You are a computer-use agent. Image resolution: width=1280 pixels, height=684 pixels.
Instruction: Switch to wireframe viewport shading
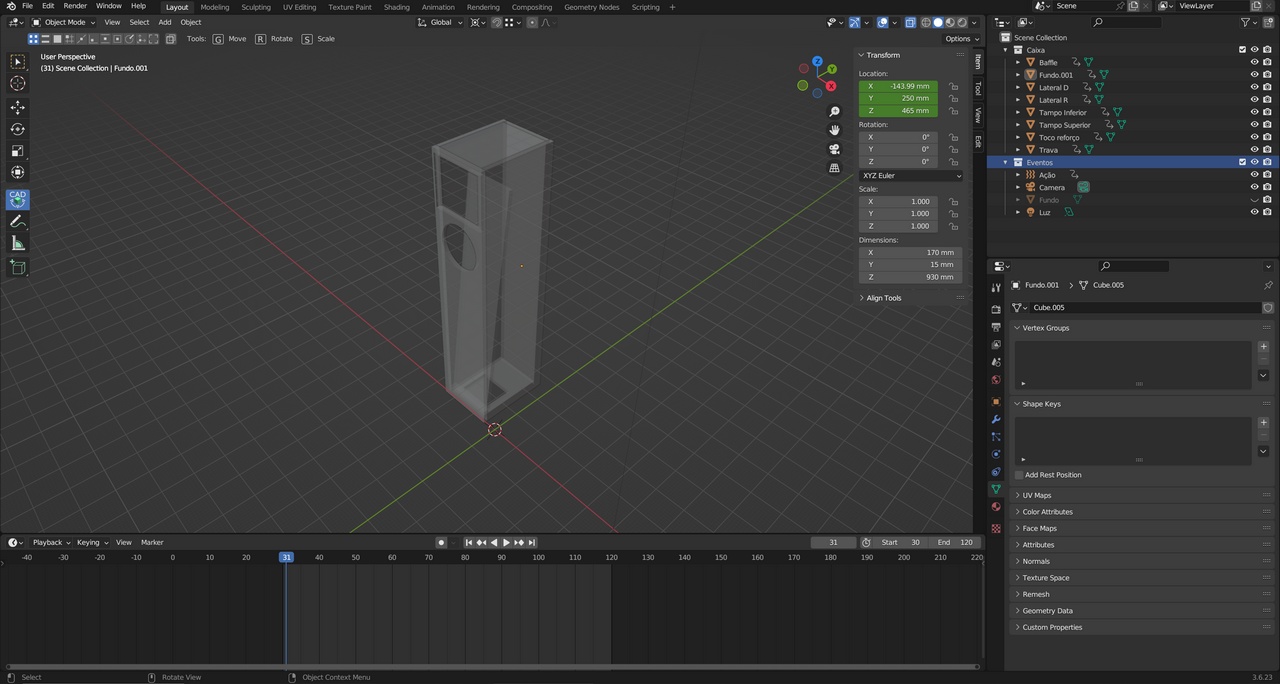pos(925,22)
